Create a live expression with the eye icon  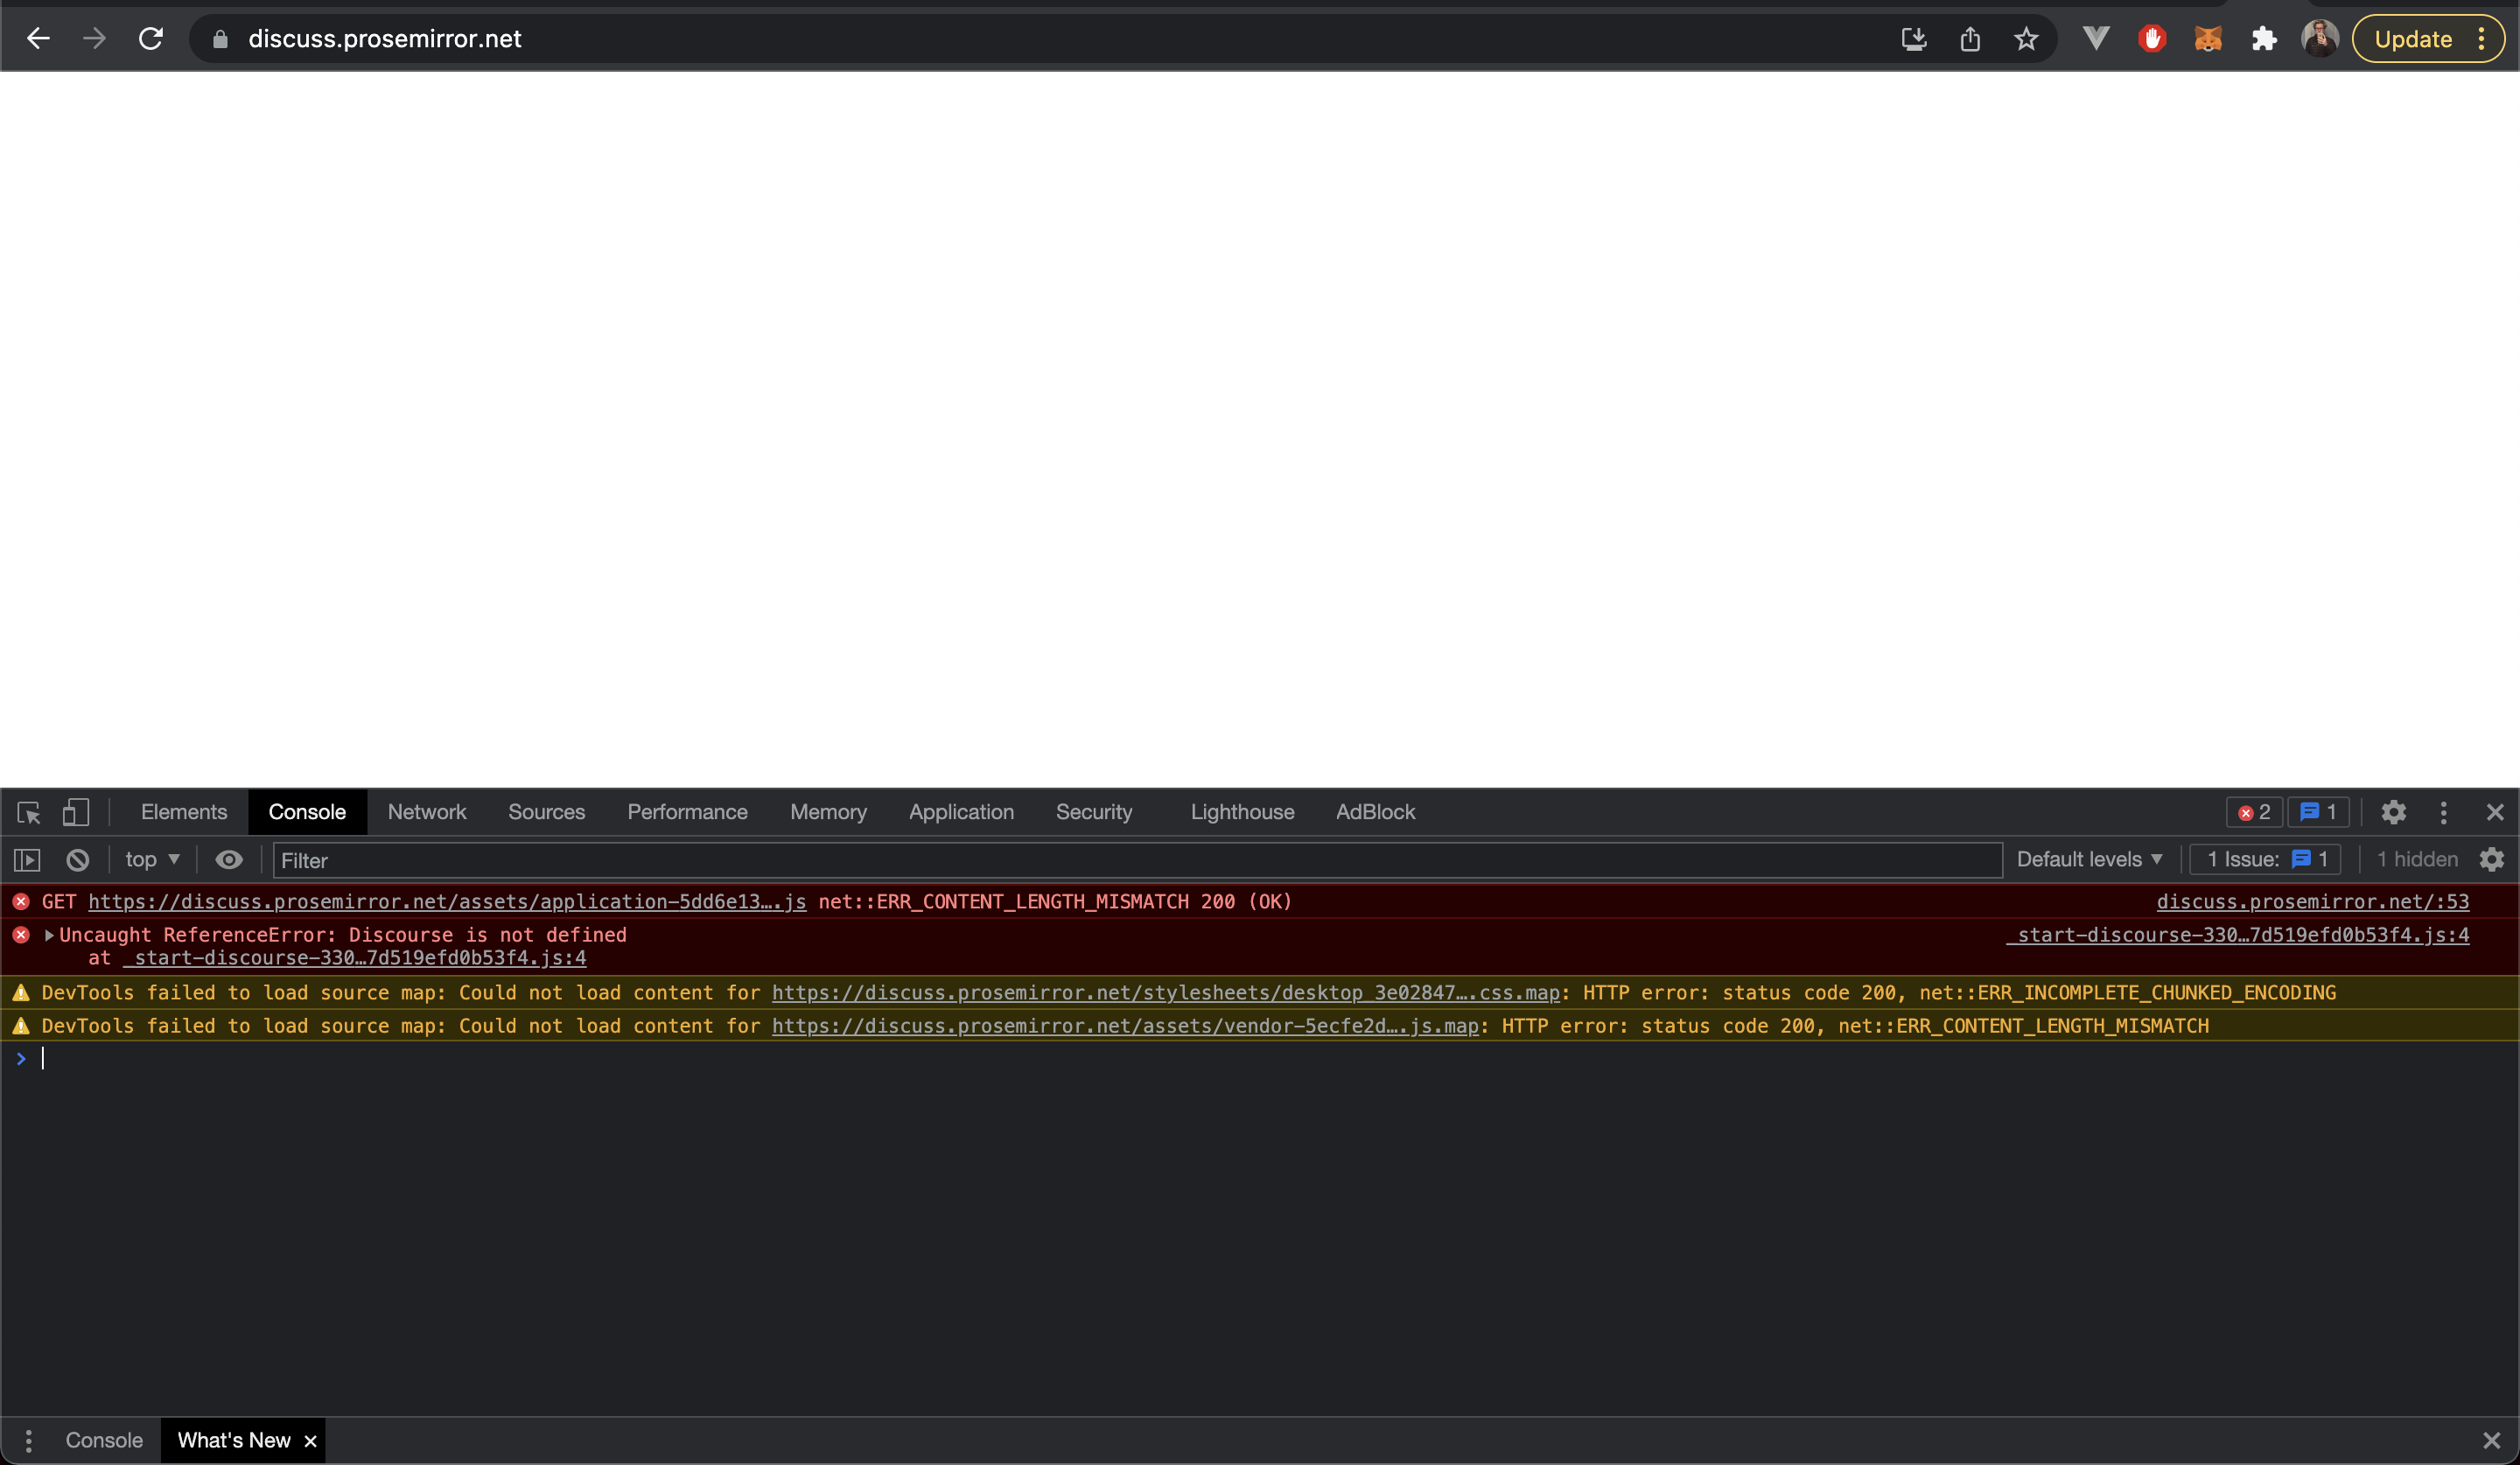click(228, 859)
